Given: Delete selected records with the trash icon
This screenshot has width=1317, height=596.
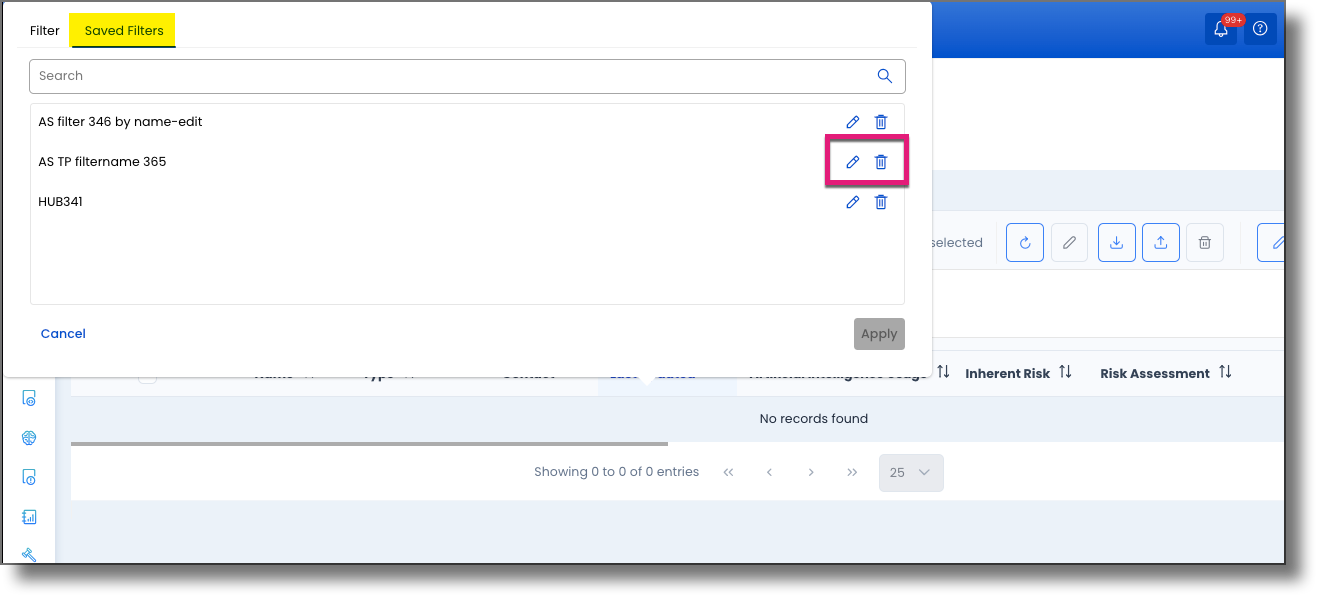Looking at the screenshot, I should [x=1204, y=242].
